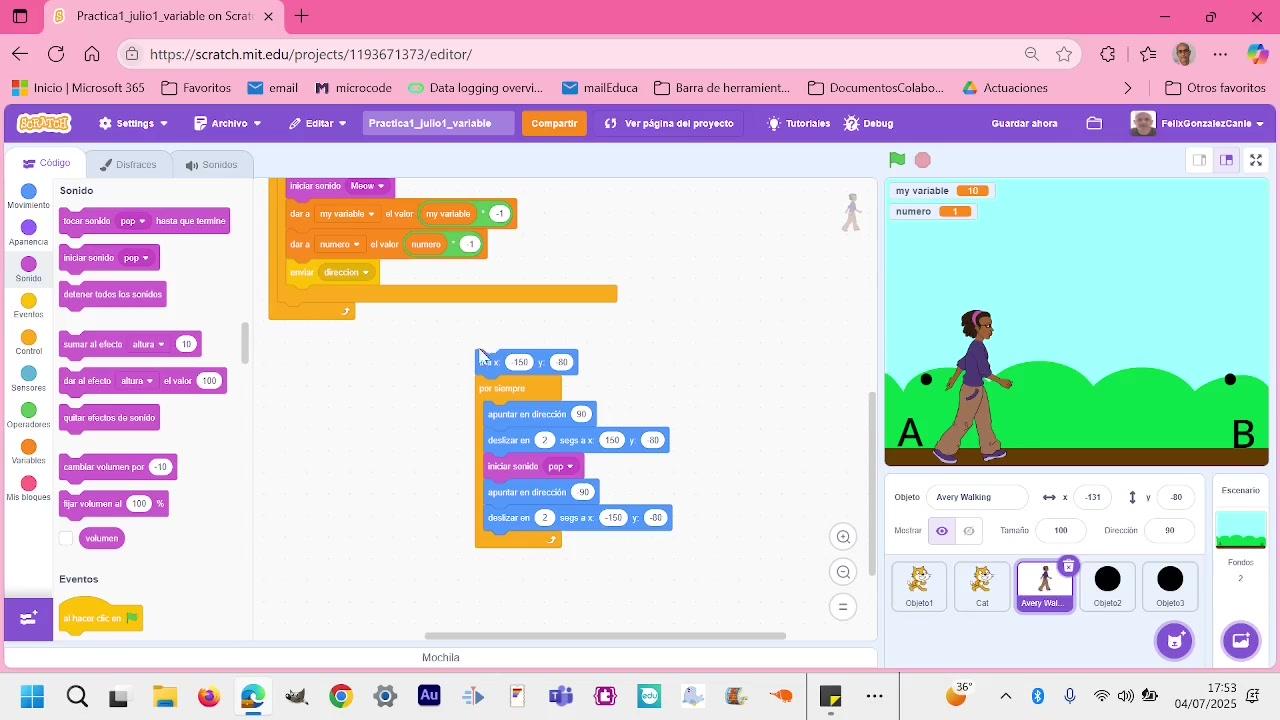The height and width of the screenshot is (720, 1280).
Task: Toggle the volumen variable checkbox
Action: 66,538
